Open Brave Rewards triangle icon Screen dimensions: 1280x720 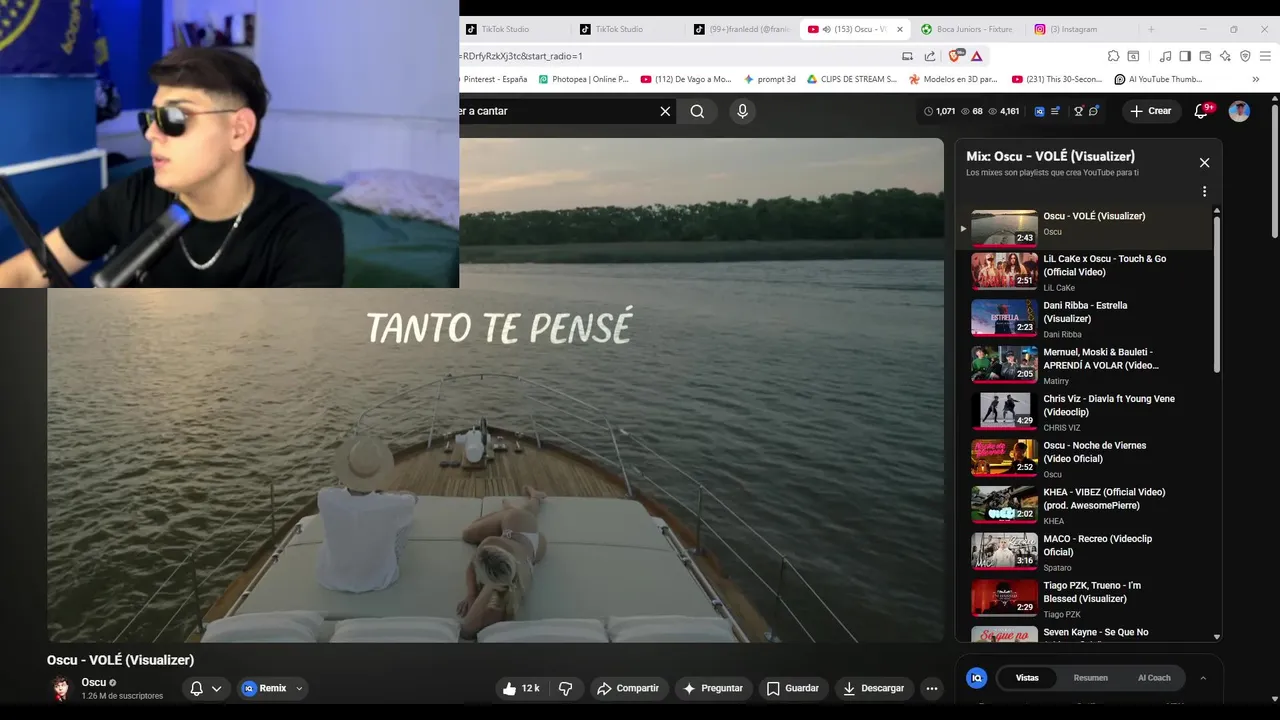point(977,56)
